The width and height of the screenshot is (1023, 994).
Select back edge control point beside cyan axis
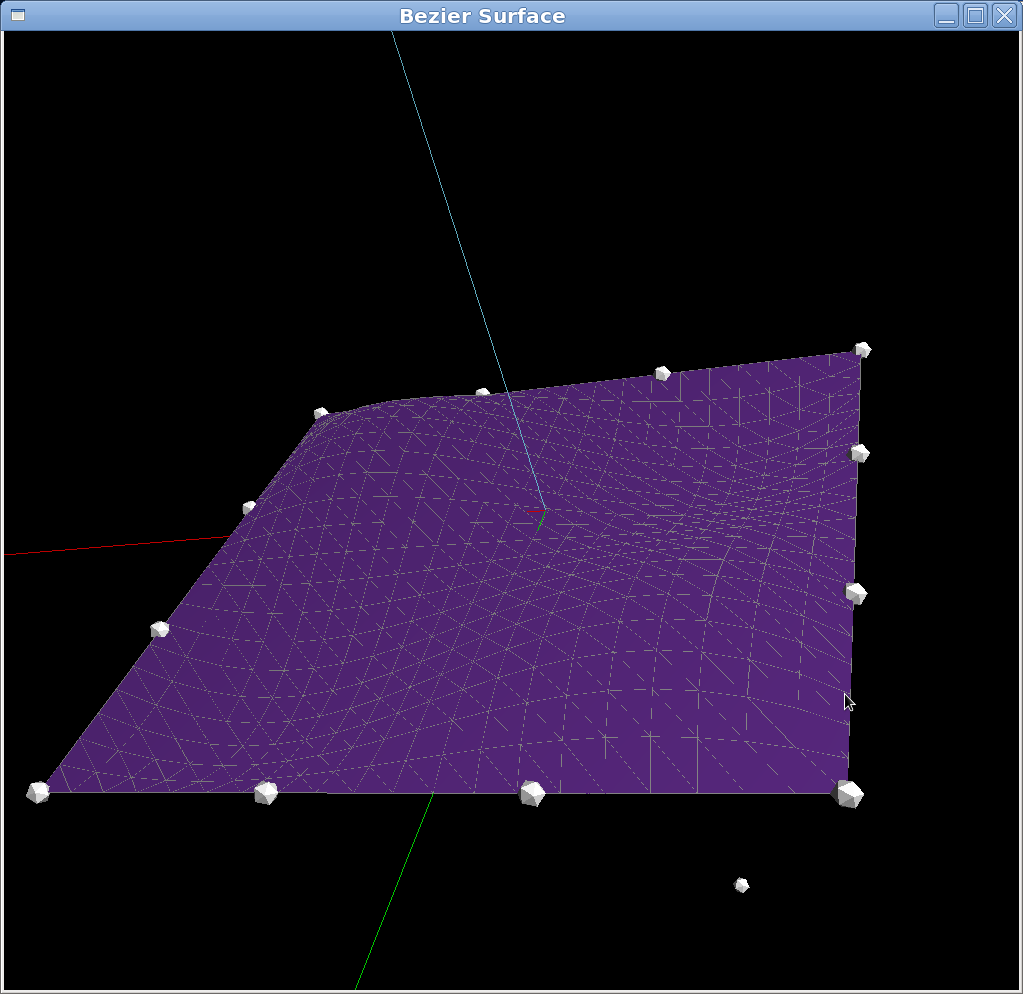(x=483, y=393)
